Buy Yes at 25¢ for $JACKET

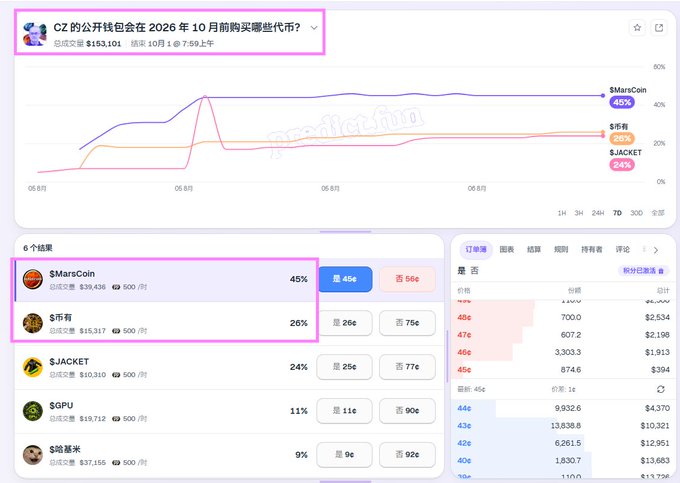pos(344,366)
